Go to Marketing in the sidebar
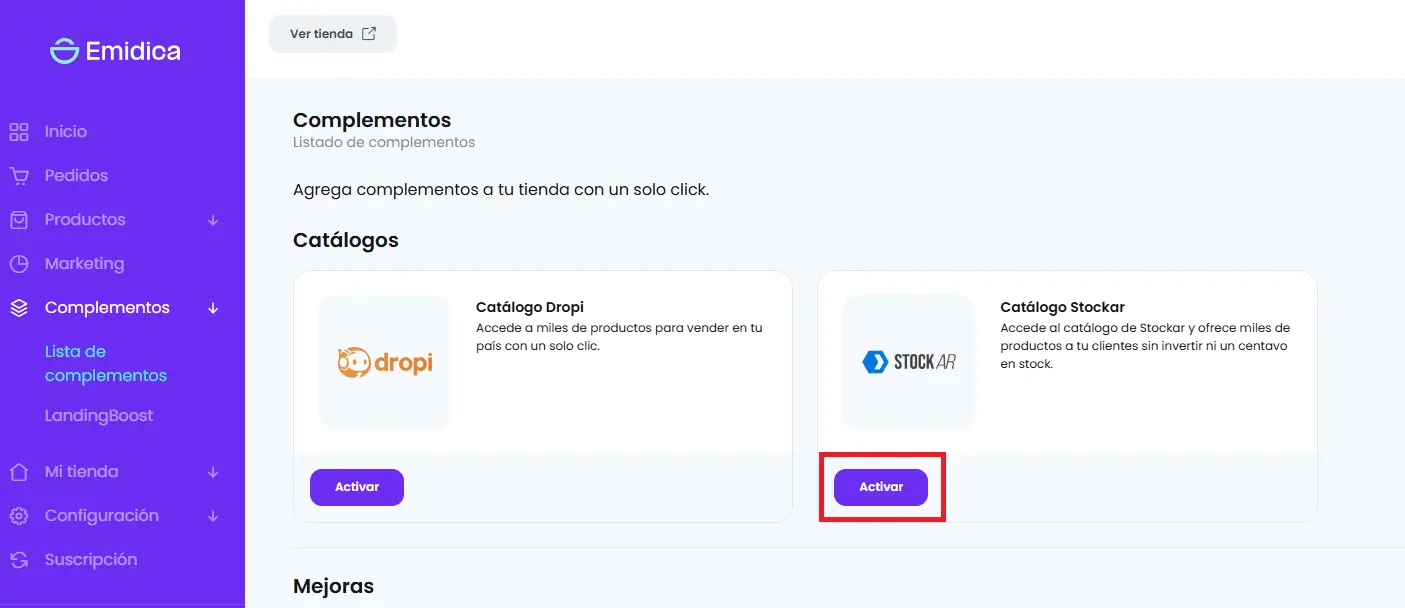This screenshot has width=1405, height=608. [84, 264]
